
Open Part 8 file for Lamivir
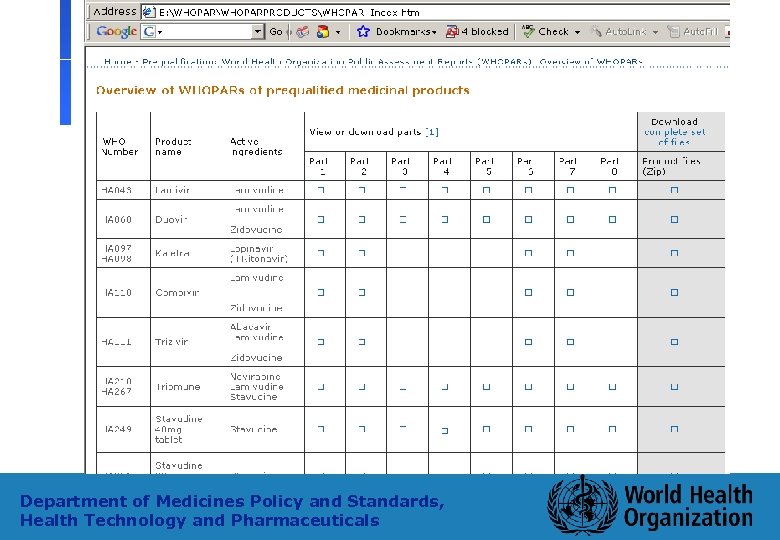612,190
